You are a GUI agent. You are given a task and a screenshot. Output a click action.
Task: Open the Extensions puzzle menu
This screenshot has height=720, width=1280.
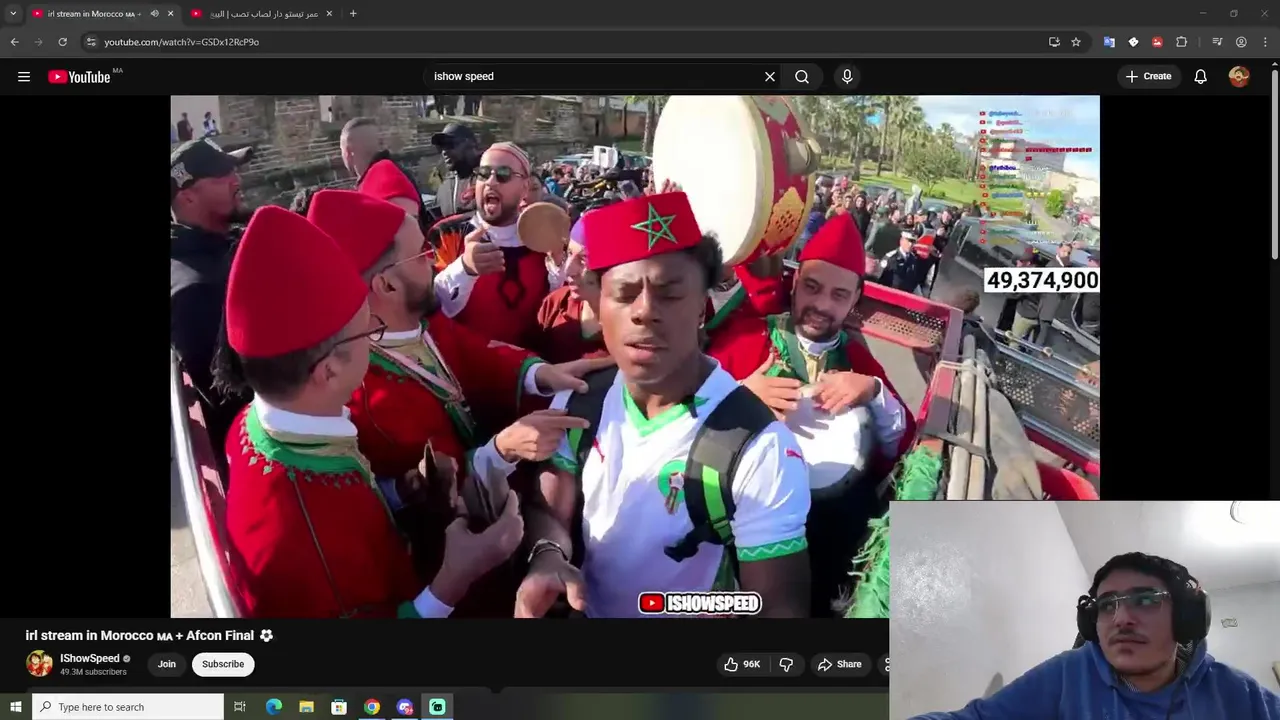pos(1181,42)
